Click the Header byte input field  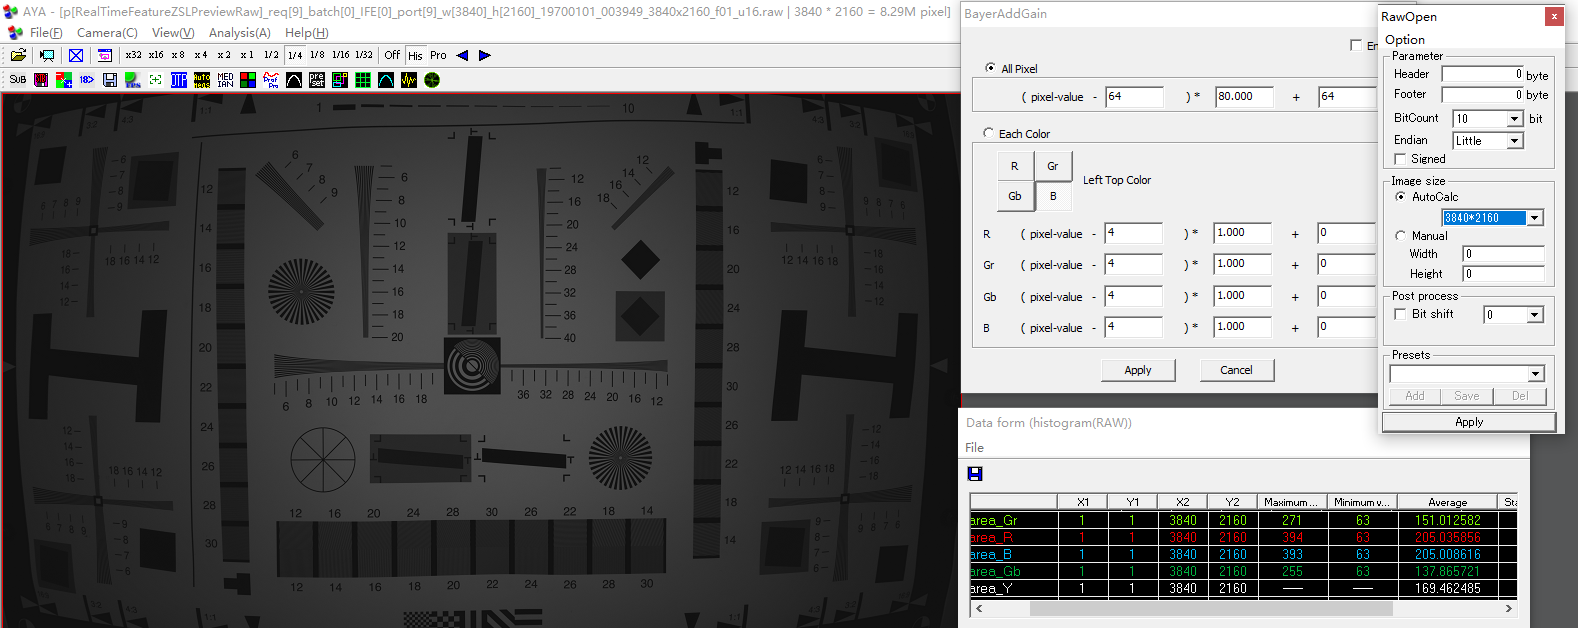pyautogui.click(x=1483, y=74)
